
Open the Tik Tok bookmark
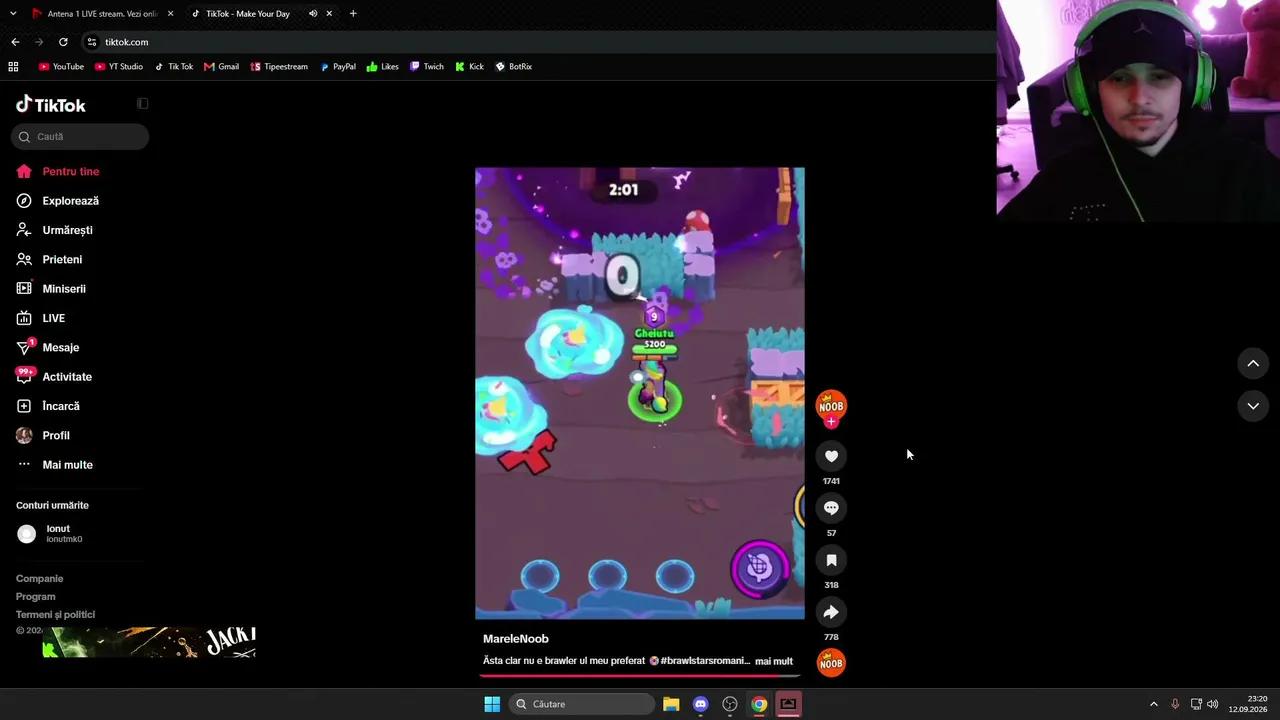pyautogui.click(x=174, y=67)
